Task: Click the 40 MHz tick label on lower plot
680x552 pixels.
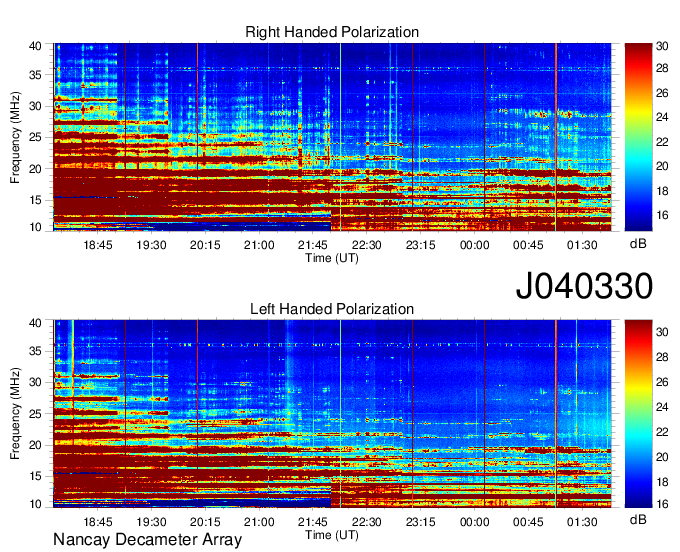Action: pyautogui.click(x=35, y=323)
